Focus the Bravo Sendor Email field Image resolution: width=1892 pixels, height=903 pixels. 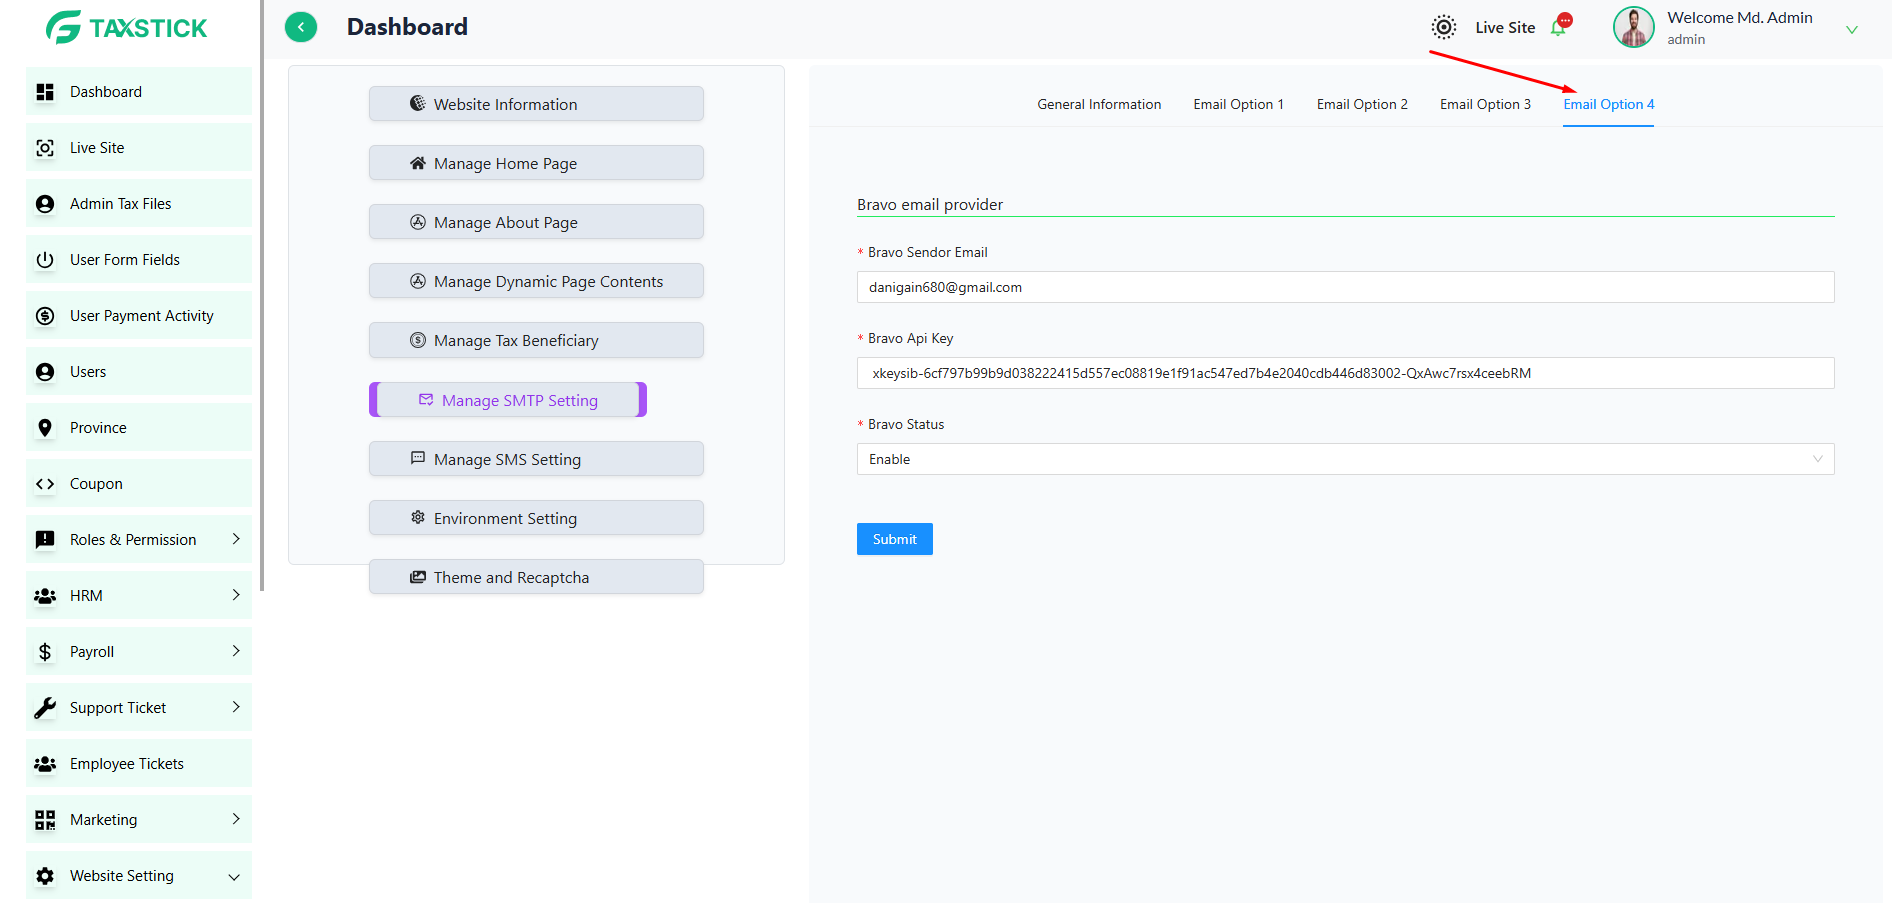point(1344,287)
